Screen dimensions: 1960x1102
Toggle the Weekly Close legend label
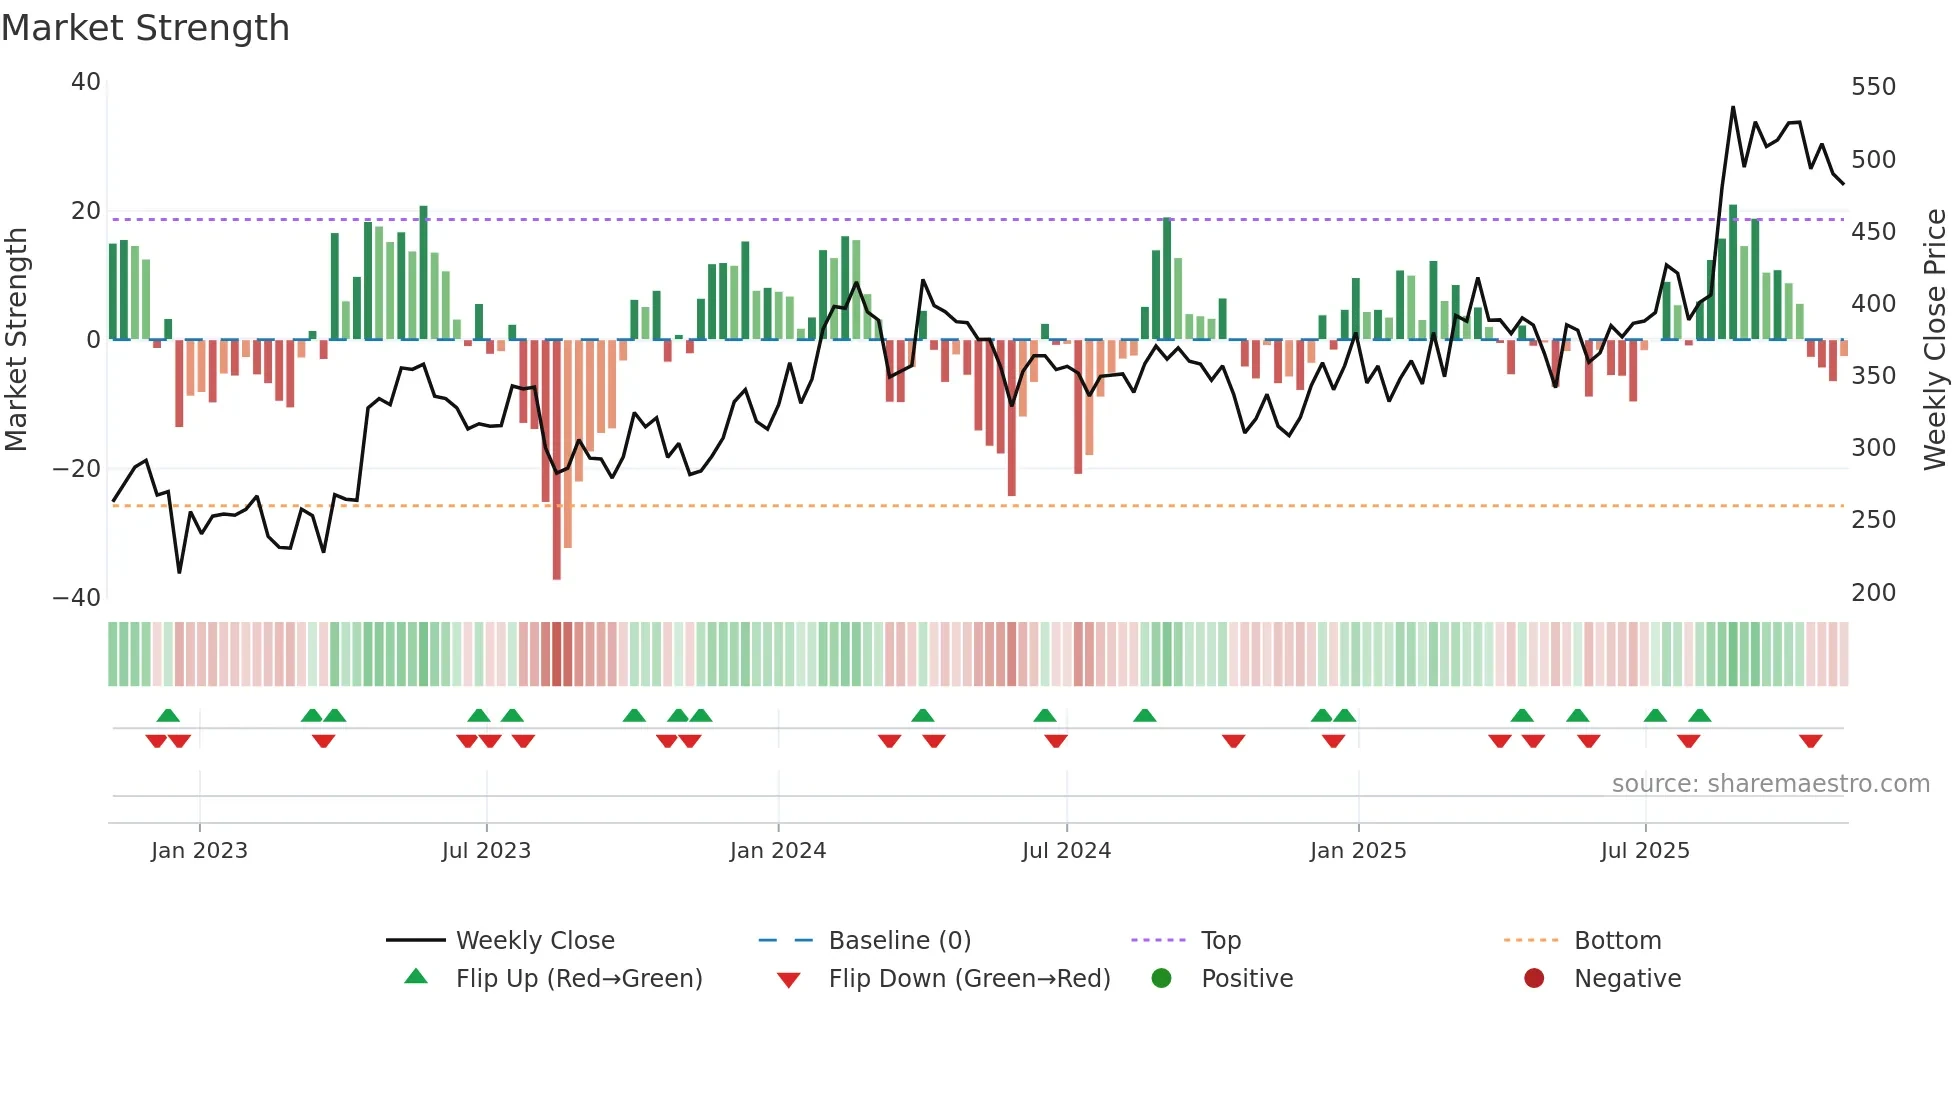(x=535, y=940)
